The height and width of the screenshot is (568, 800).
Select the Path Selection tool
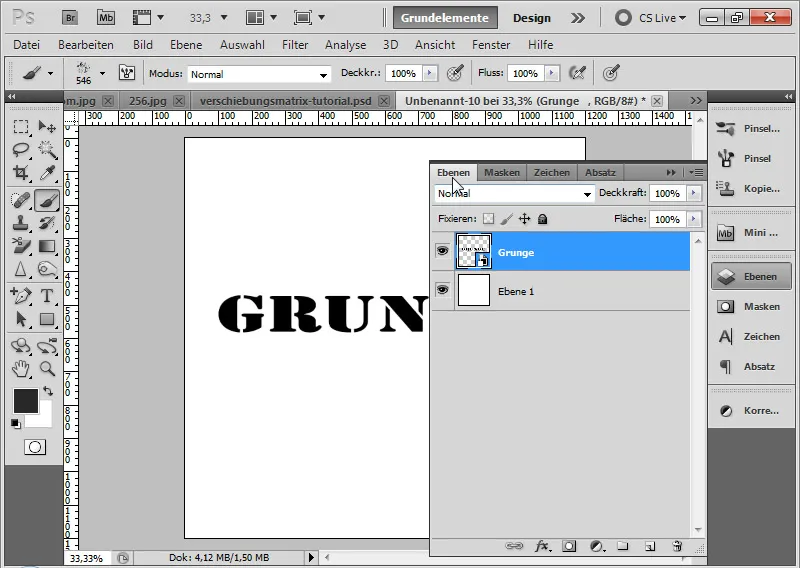coord(21,319)
